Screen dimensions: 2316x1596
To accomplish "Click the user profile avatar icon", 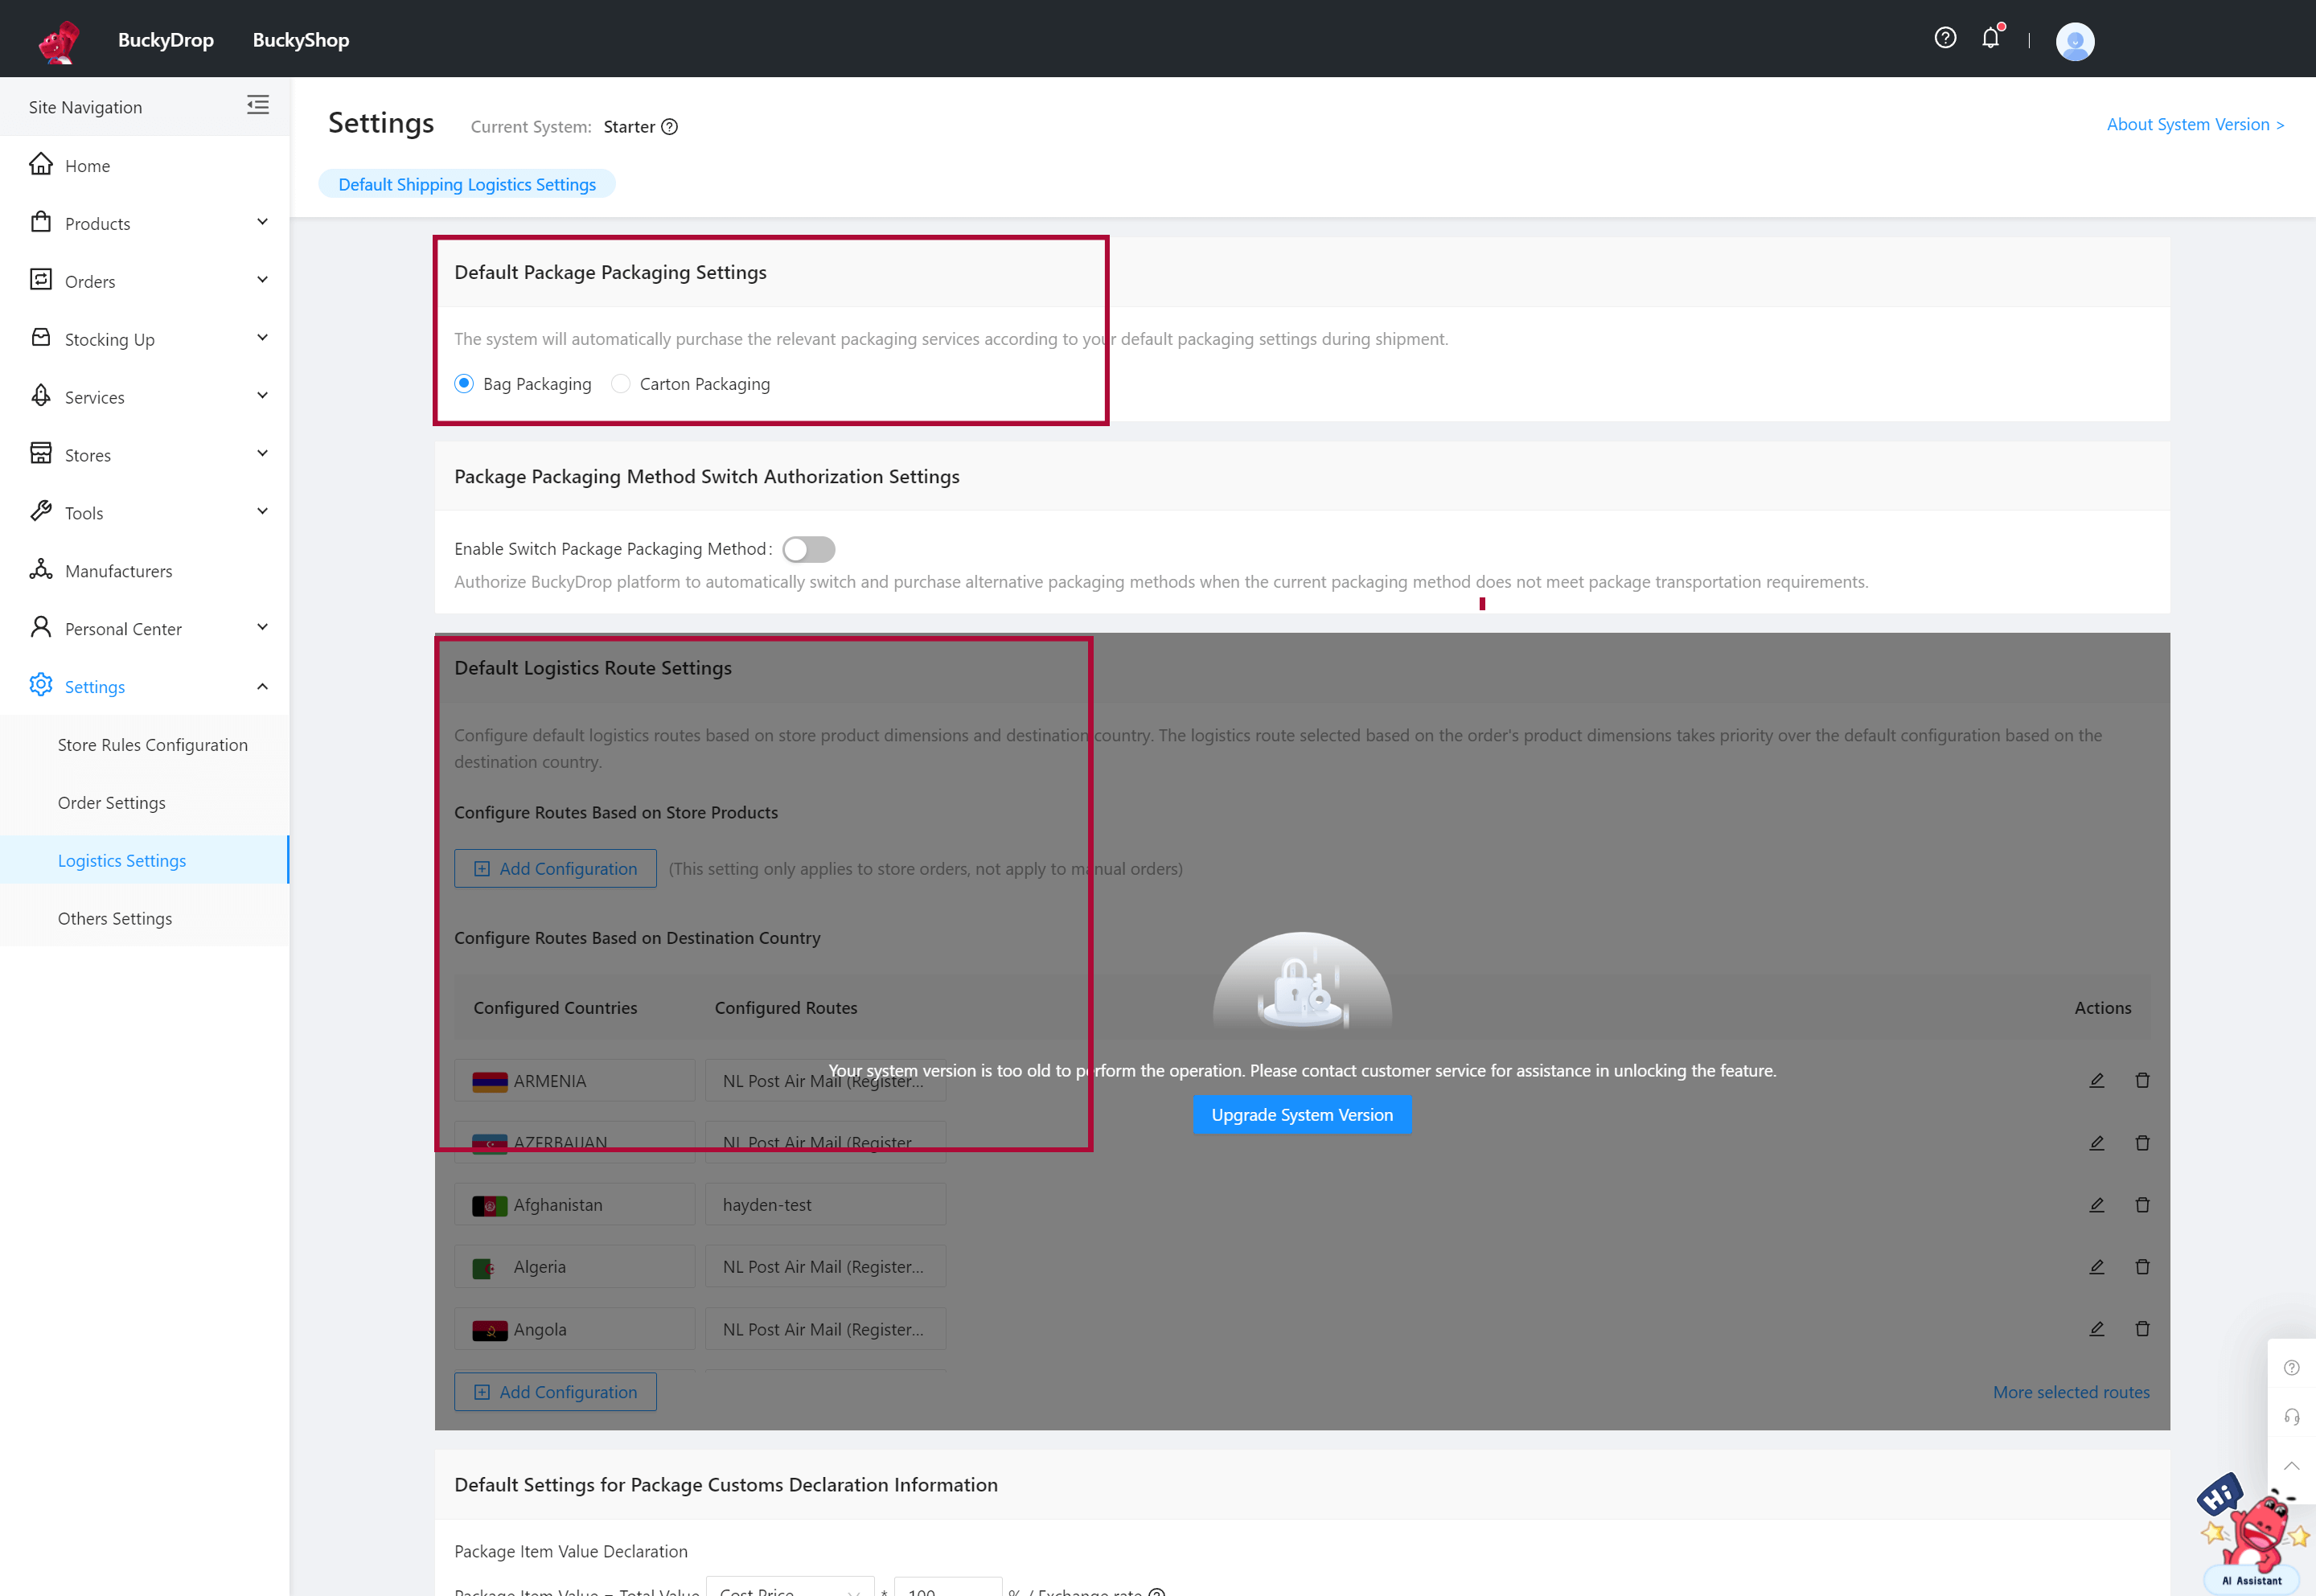I will pyautogui.click(x=2075, y=40).
